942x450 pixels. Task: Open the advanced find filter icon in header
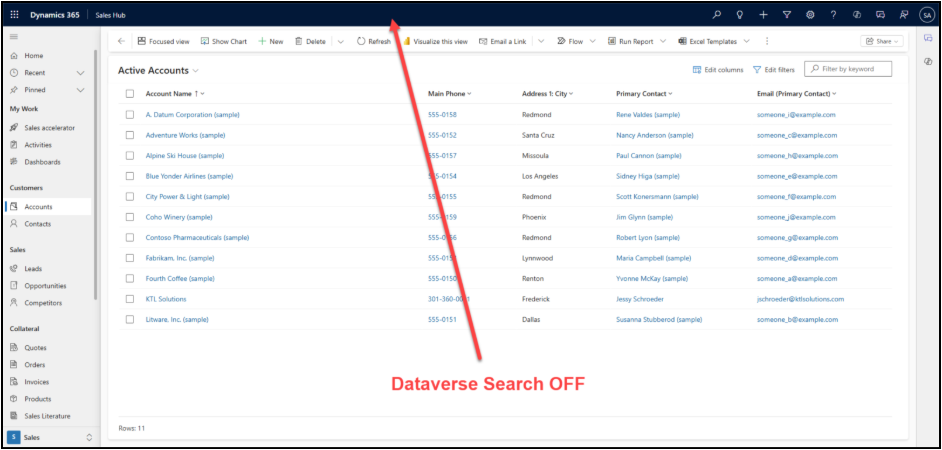pyautogui.click(x=787, y=14)
